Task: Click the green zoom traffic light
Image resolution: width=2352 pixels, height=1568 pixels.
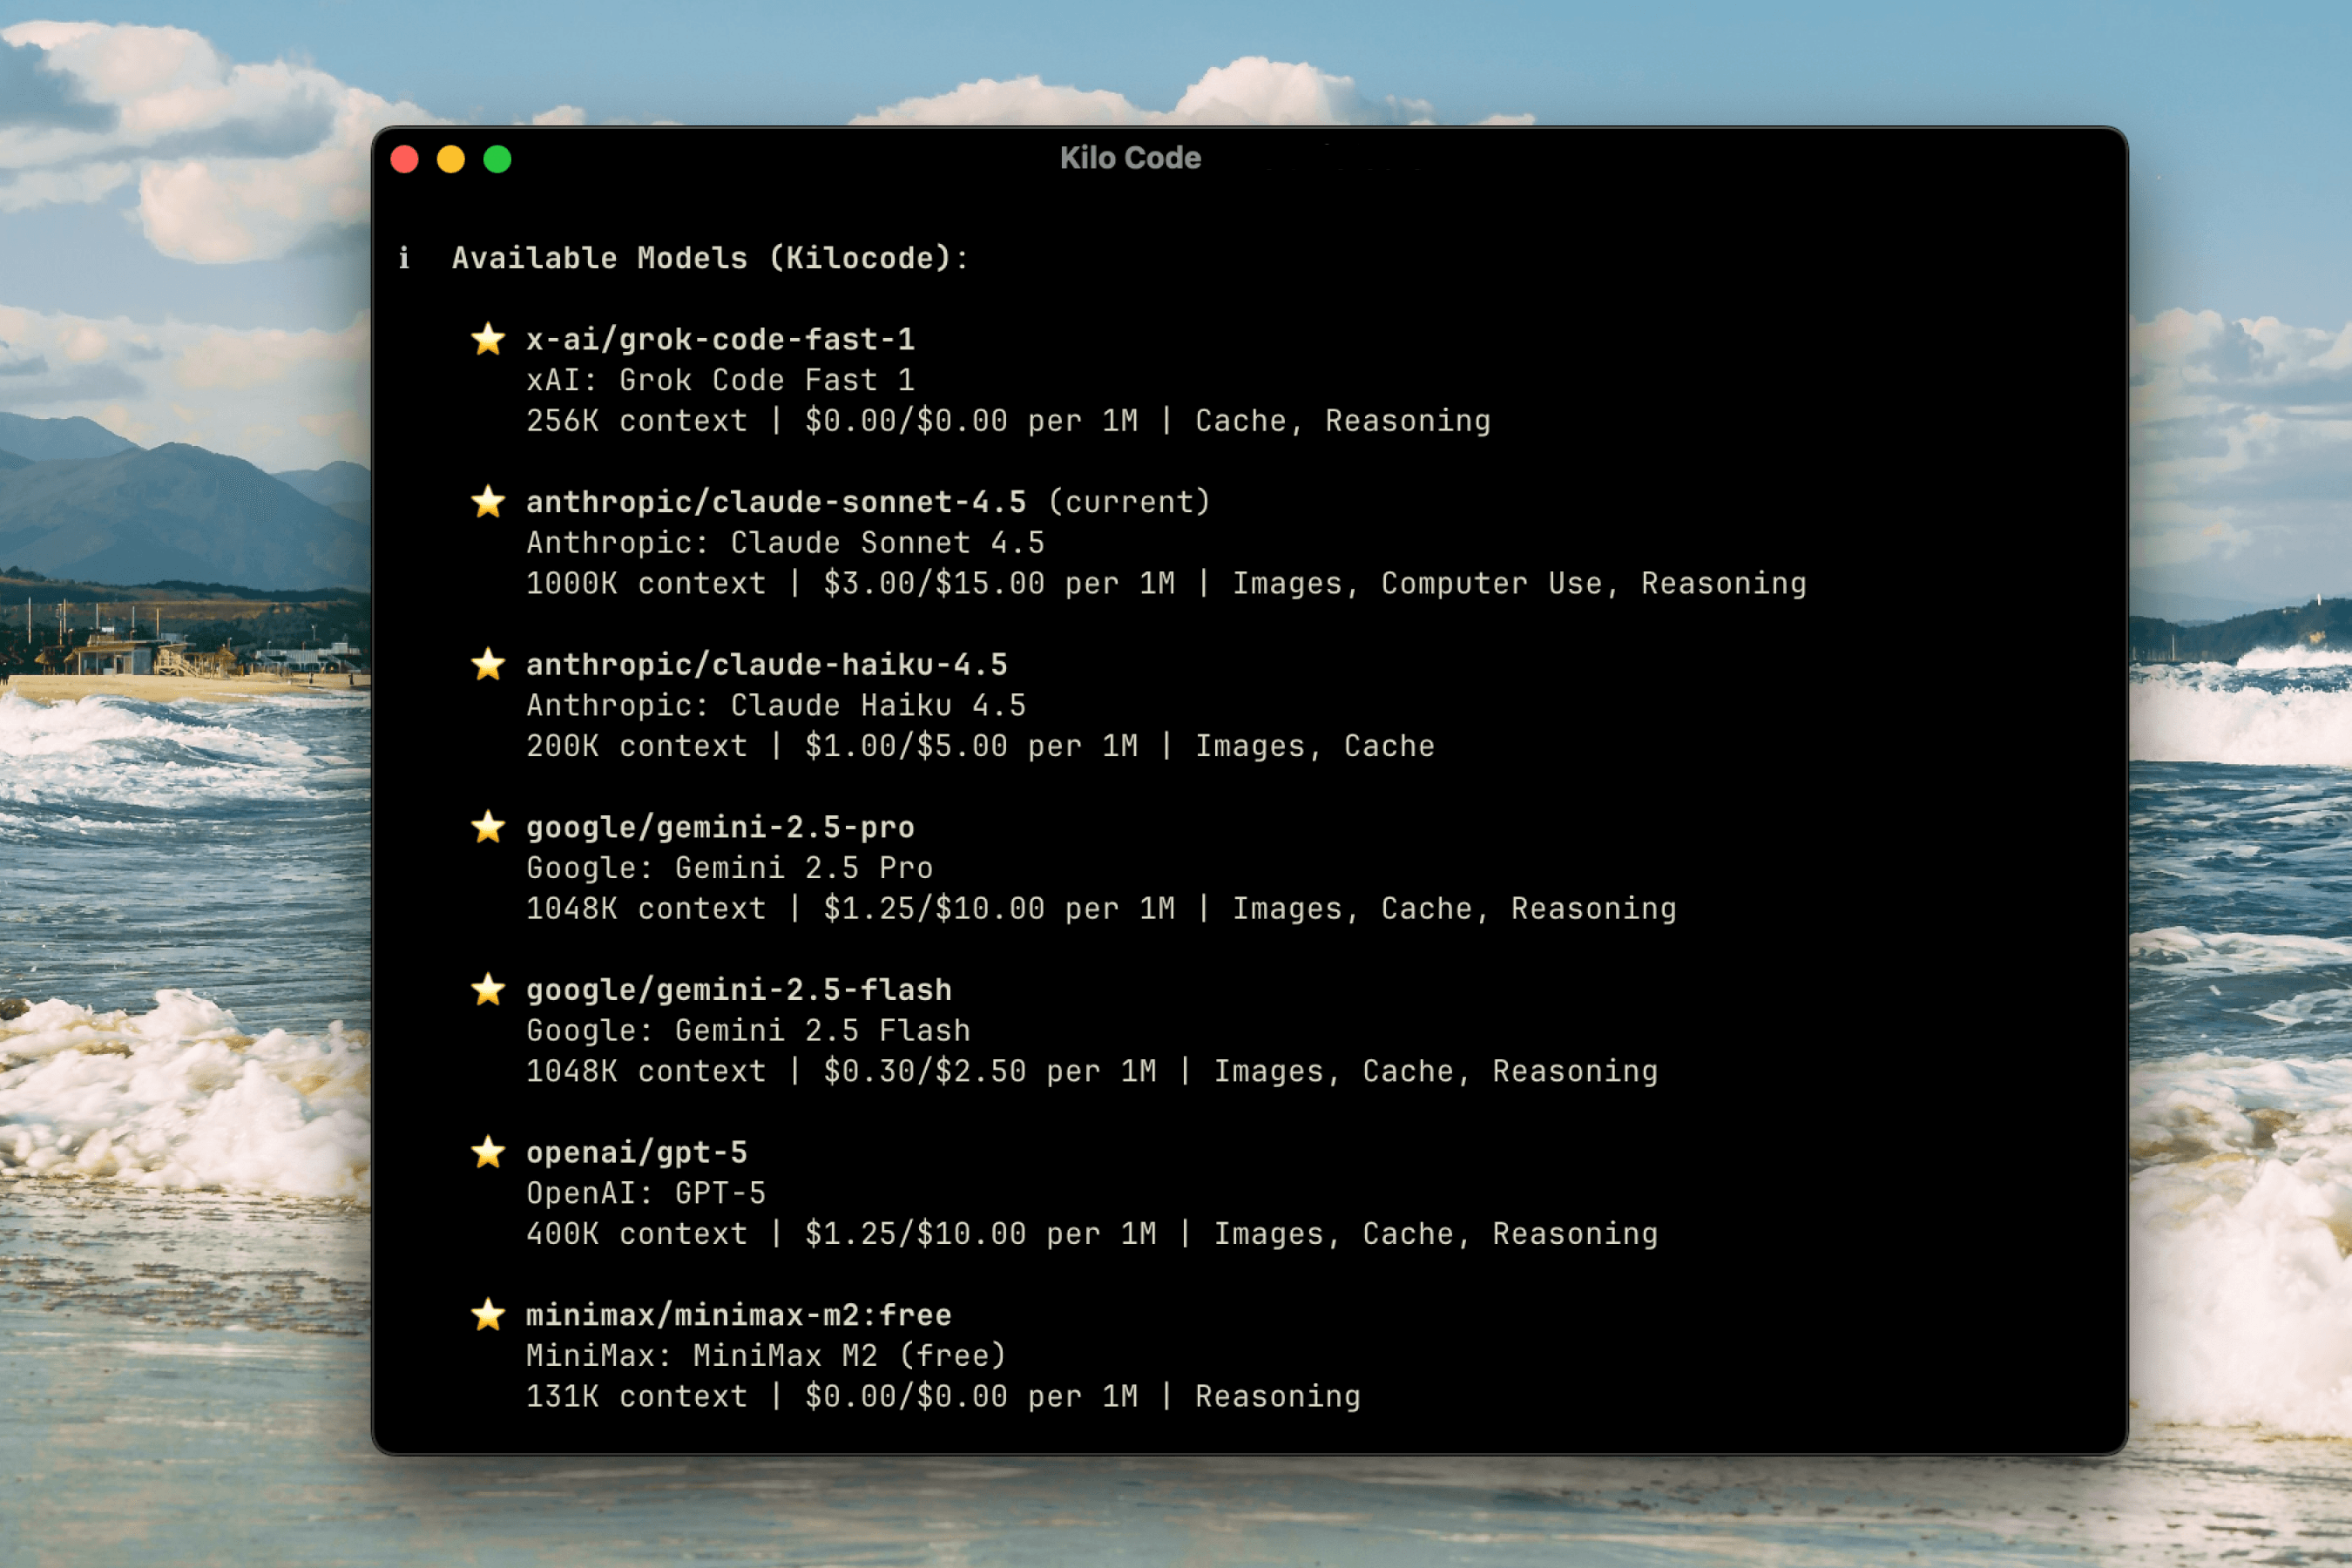Action: point(497,158)
